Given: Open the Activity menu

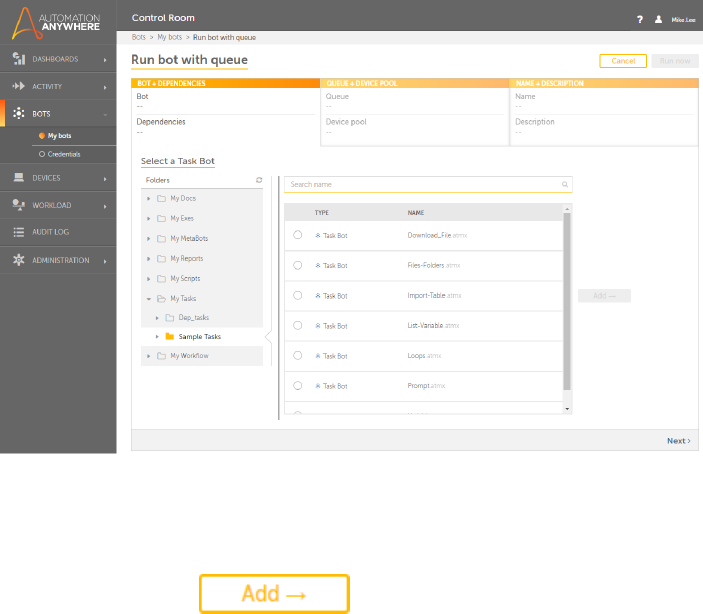Looking at the screenshot, I should [x=58, y=86].
